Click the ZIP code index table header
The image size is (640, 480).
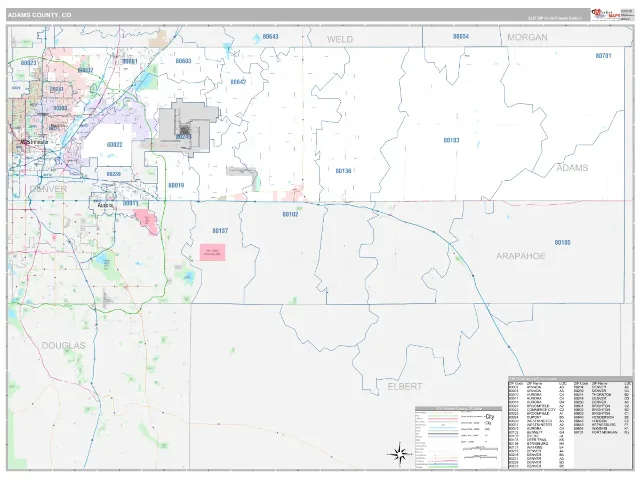coord(570,379)
